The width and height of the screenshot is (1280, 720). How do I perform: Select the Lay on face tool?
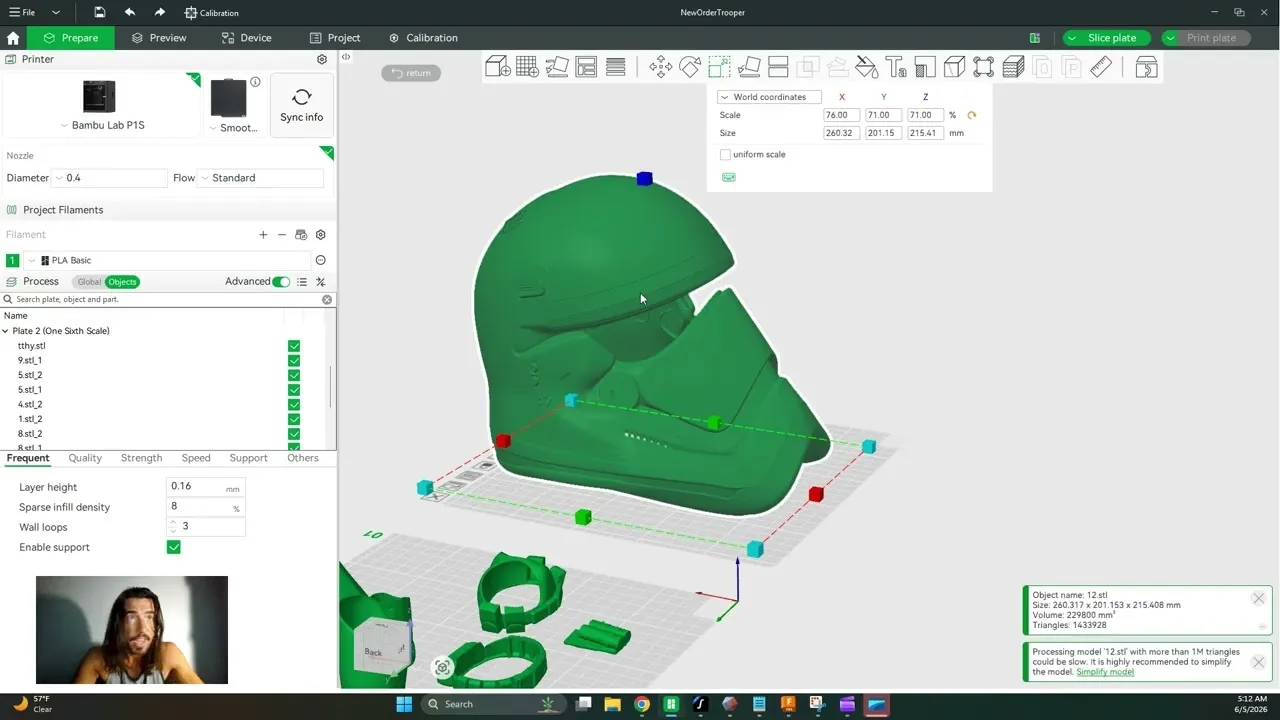coord(749,67)
